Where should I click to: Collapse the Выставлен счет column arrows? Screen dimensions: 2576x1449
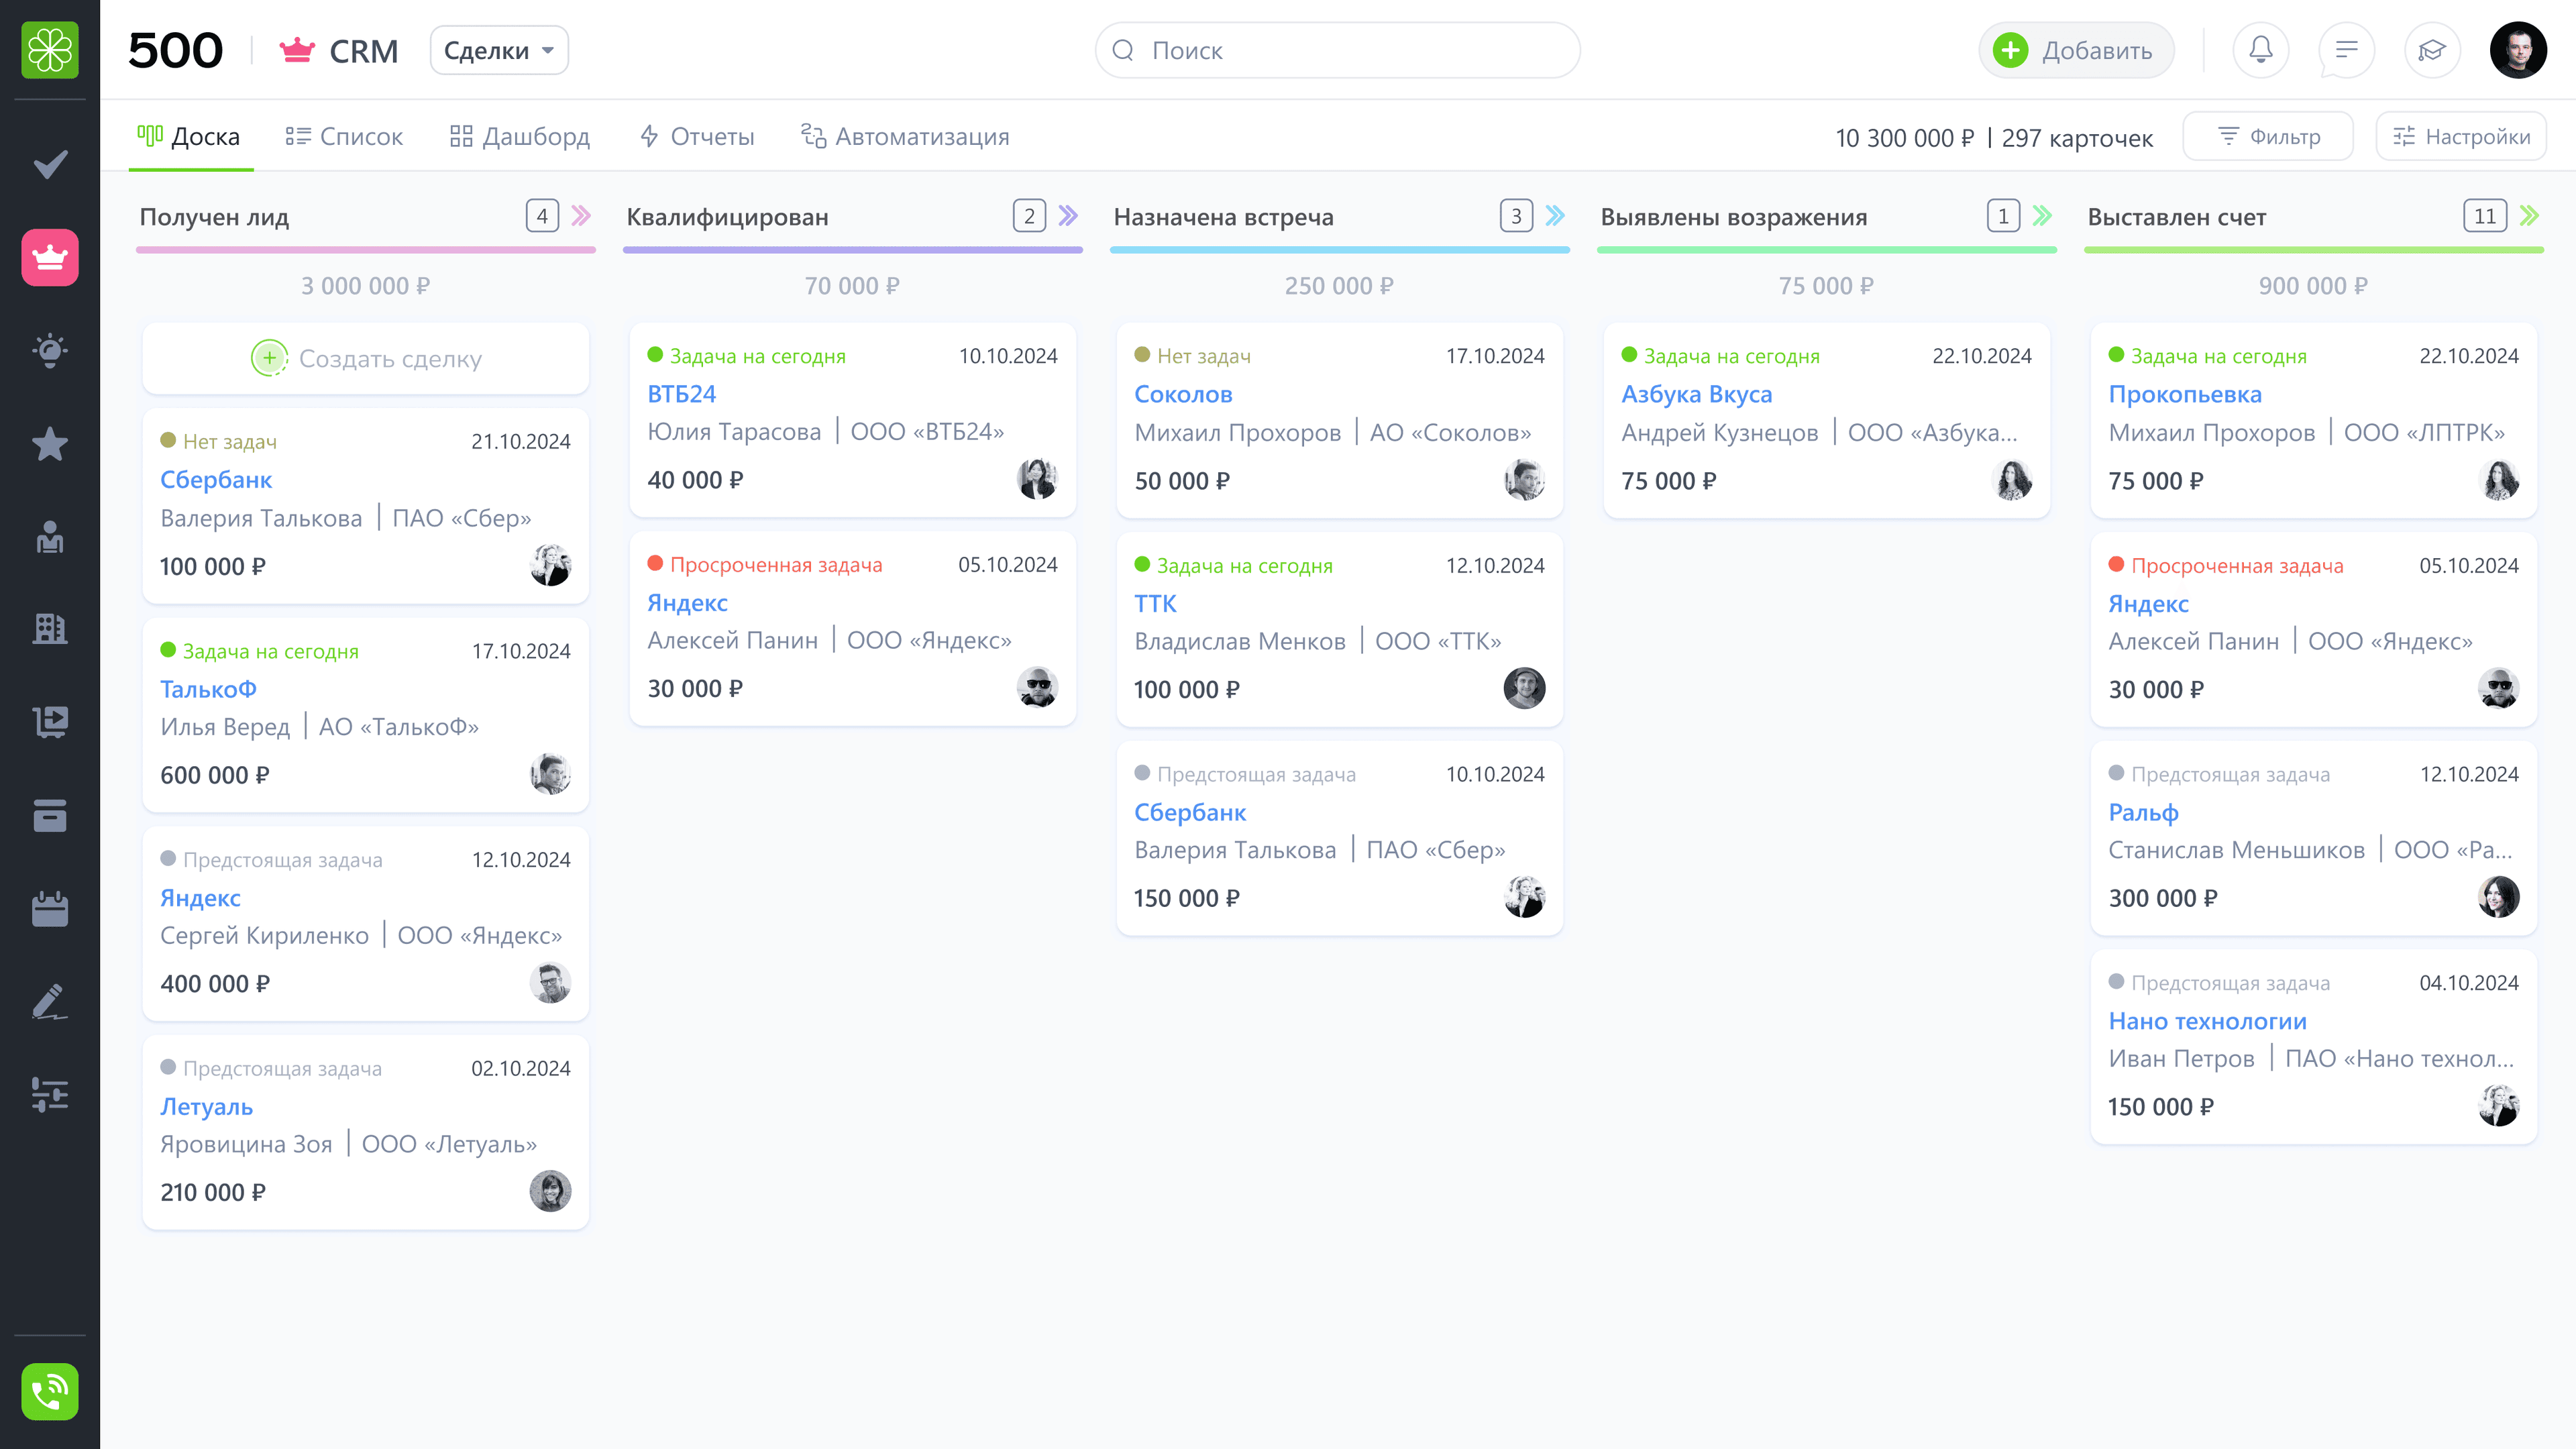[2529, 216]
